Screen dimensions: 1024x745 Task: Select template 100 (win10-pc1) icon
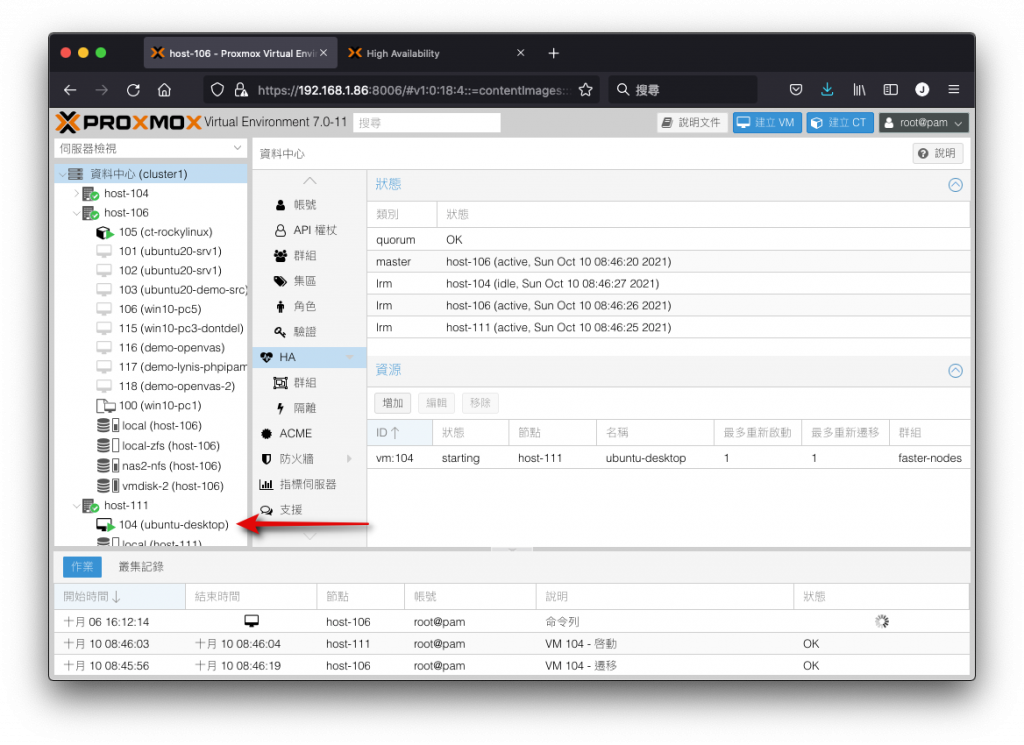coord(105,405)
